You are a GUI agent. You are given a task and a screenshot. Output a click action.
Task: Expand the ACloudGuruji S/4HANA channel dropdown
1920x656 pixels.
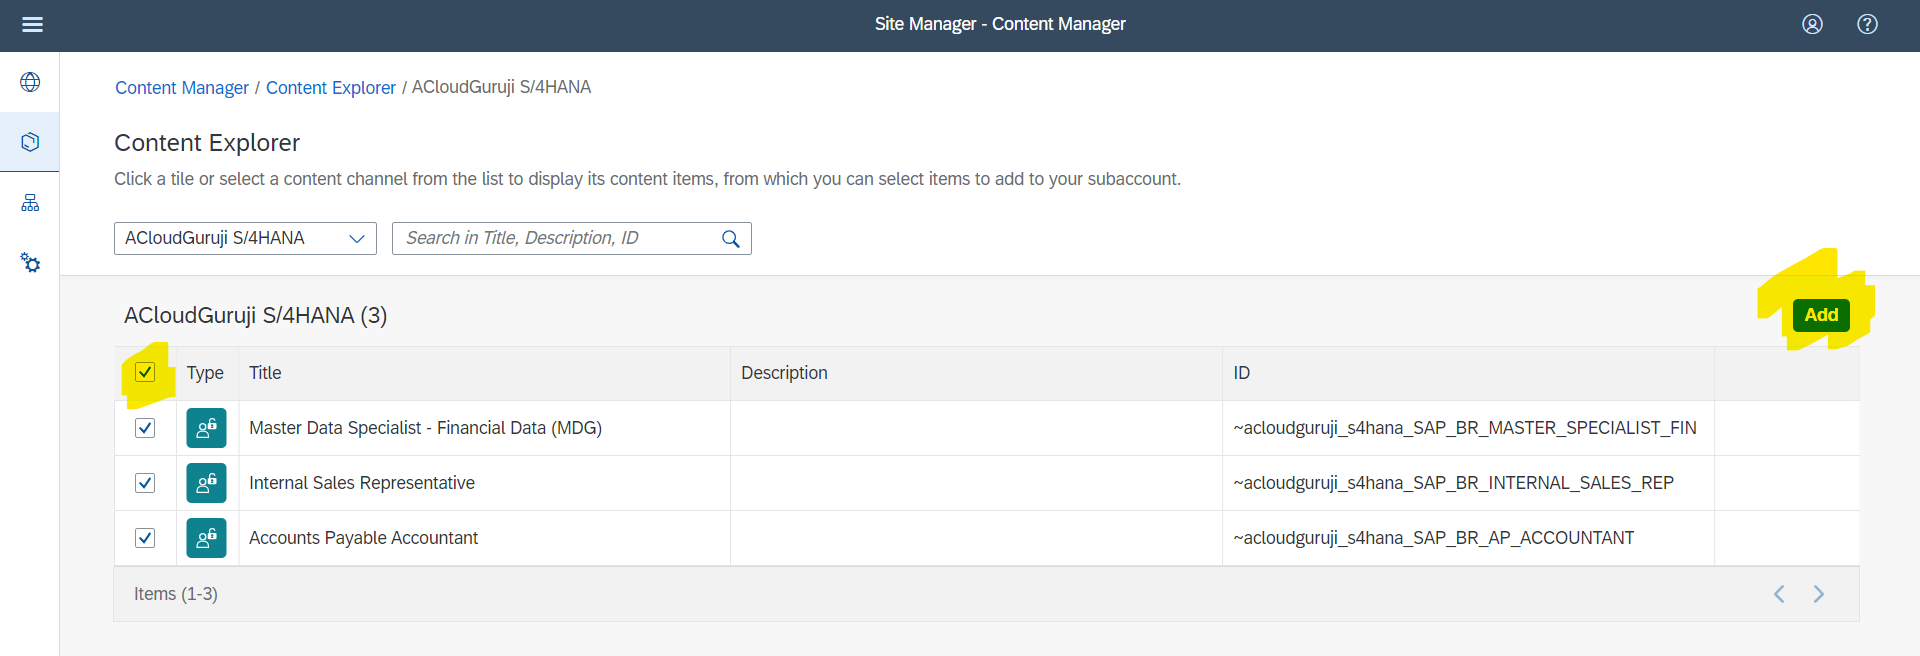pos(356,239)
